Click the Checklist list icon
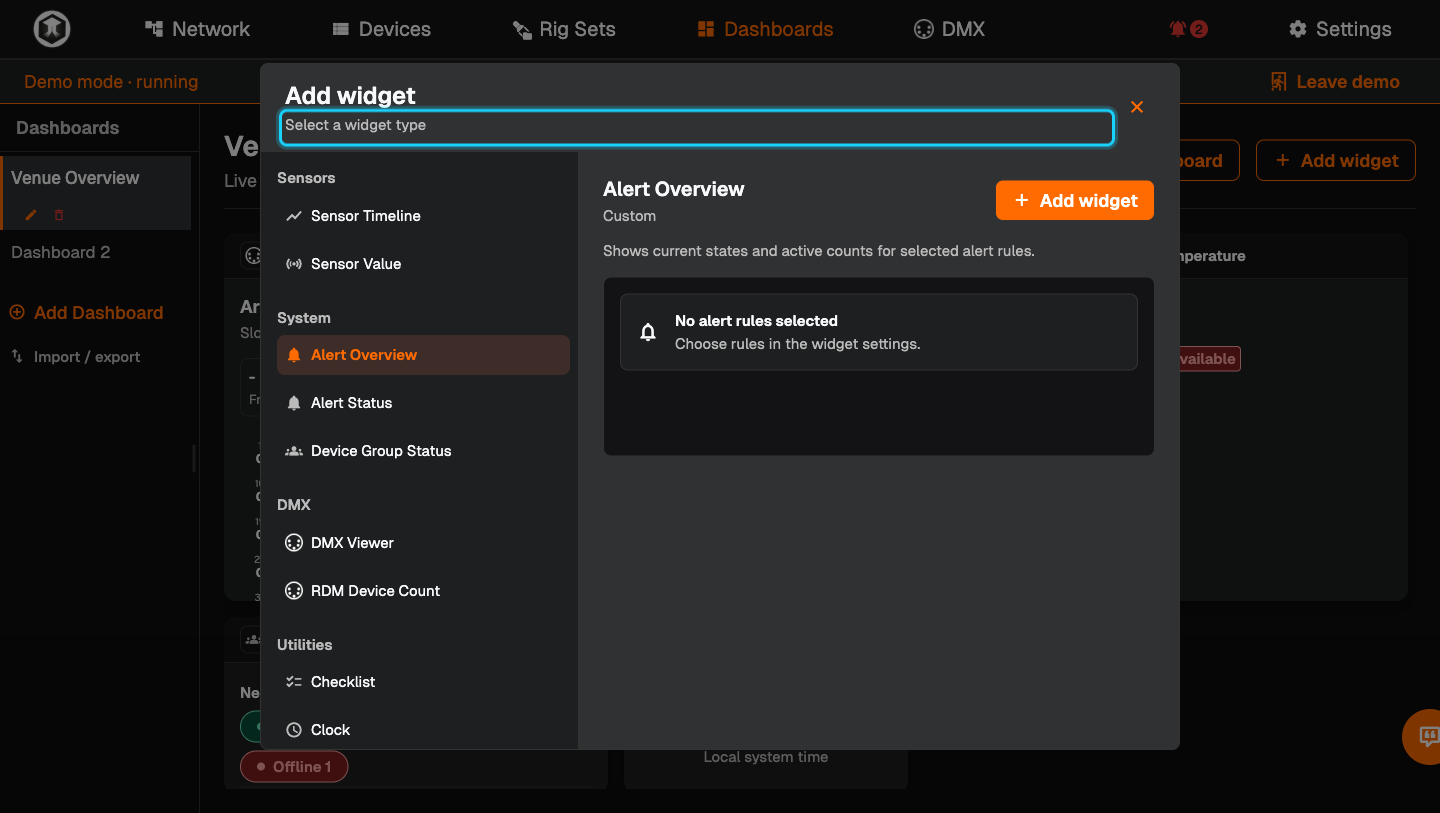 pos(294,682)
